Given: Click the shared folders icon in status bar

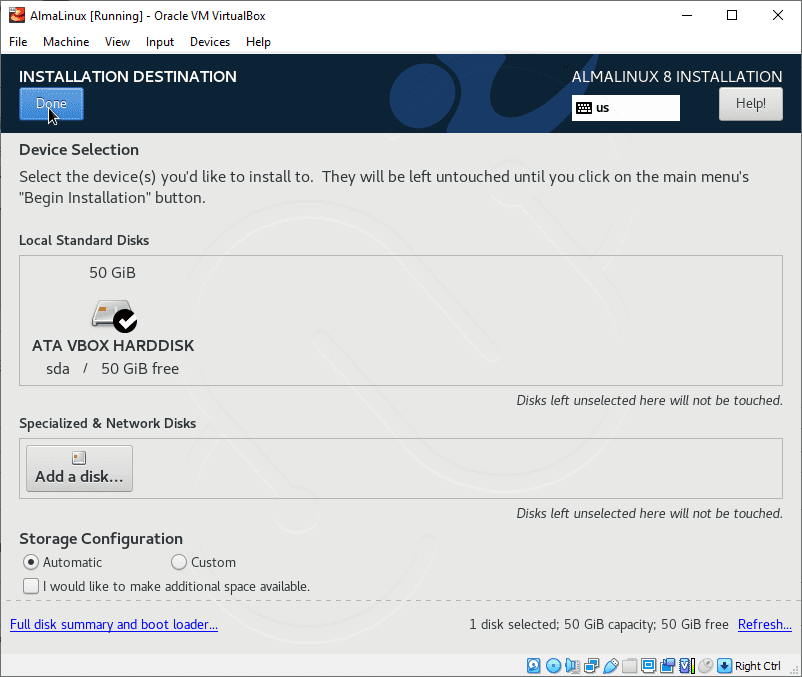Looking at the screenshot, I should (630, 665).
